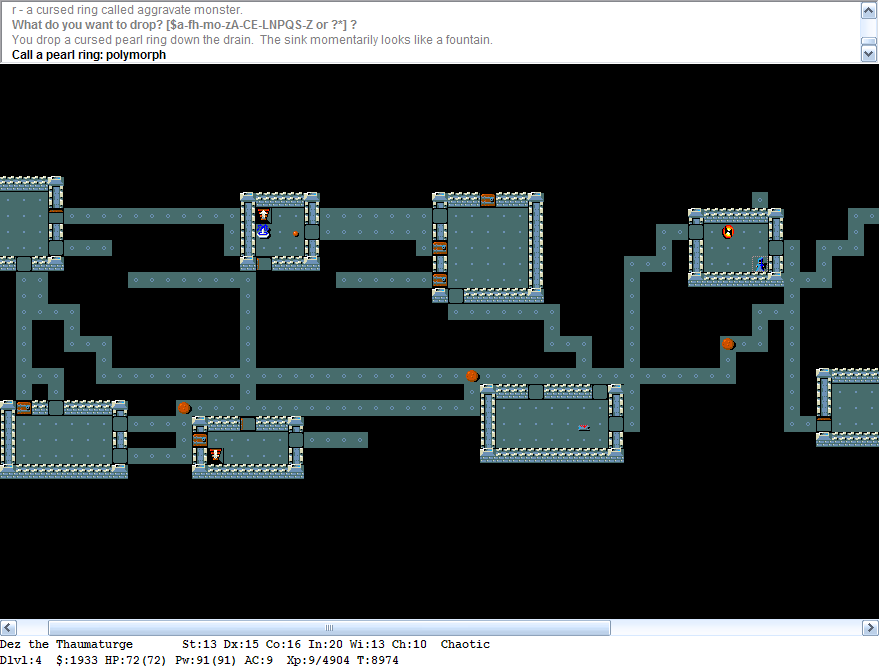The image size is (879, 668).
Task: Click the 'Call a pearl ring: polymorph' prompt
Action: pyautogui.click(x=89, y=55)
